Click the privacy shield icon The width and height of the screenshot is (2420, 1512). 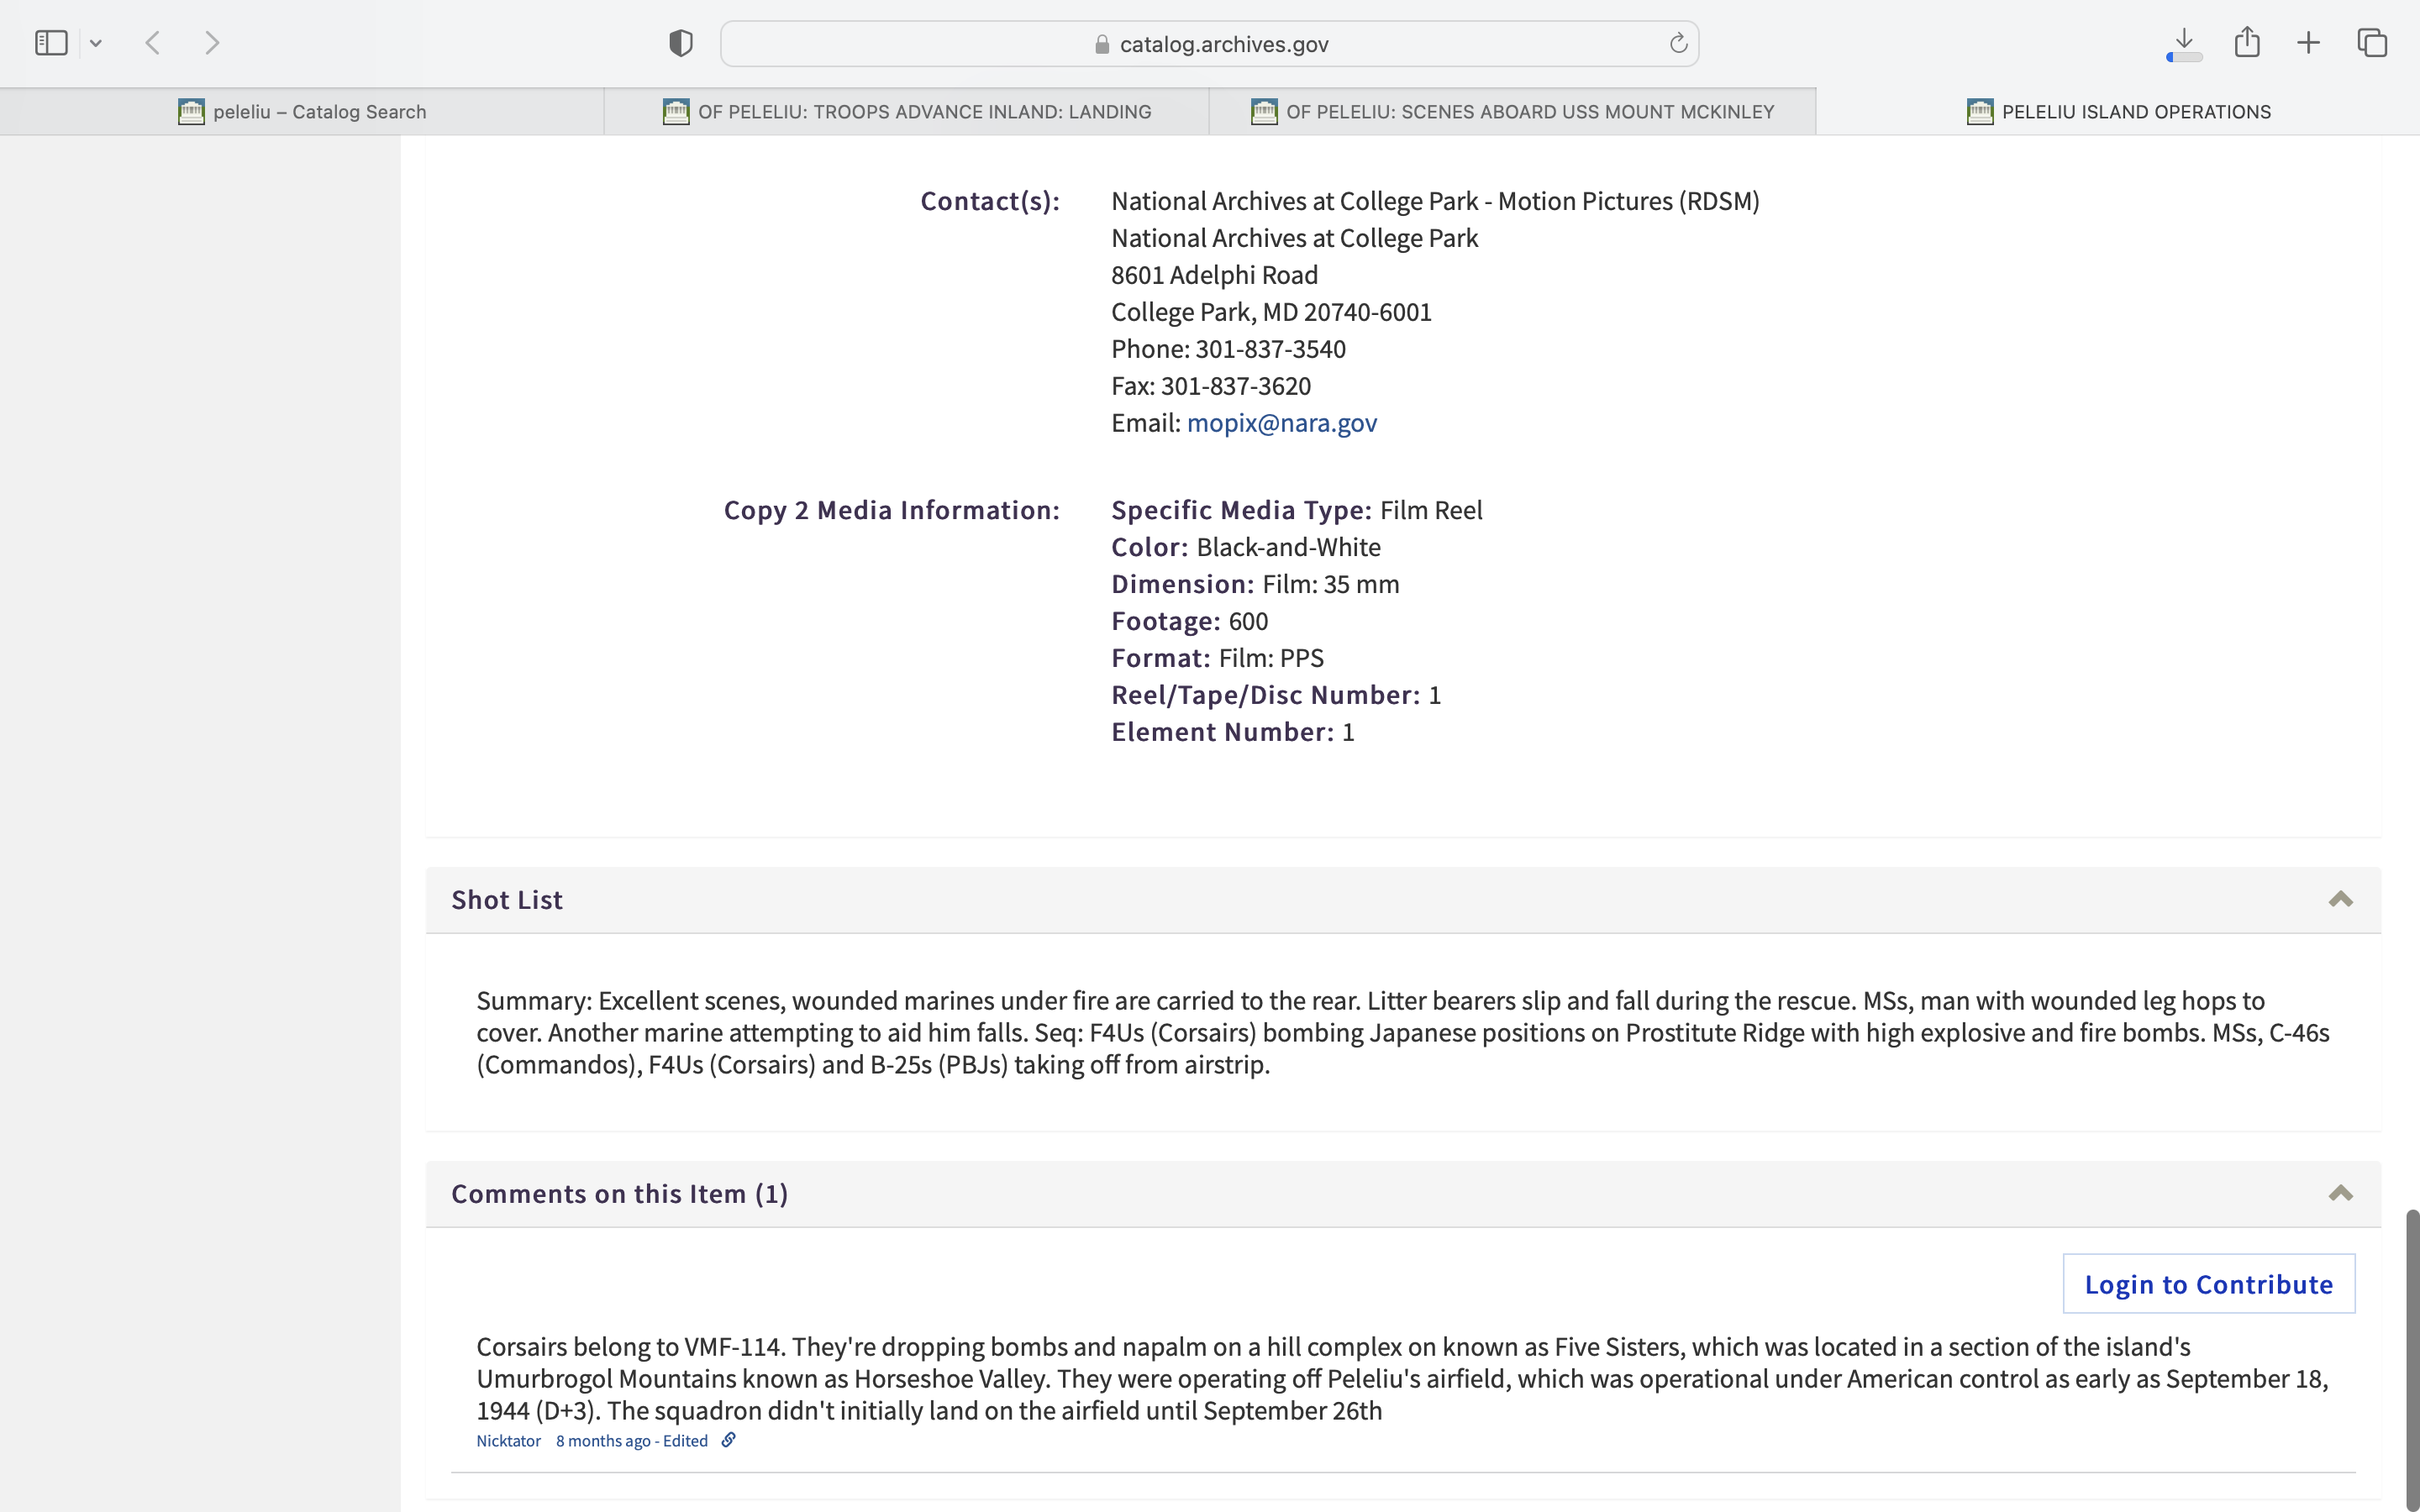[x=681, y=43]
